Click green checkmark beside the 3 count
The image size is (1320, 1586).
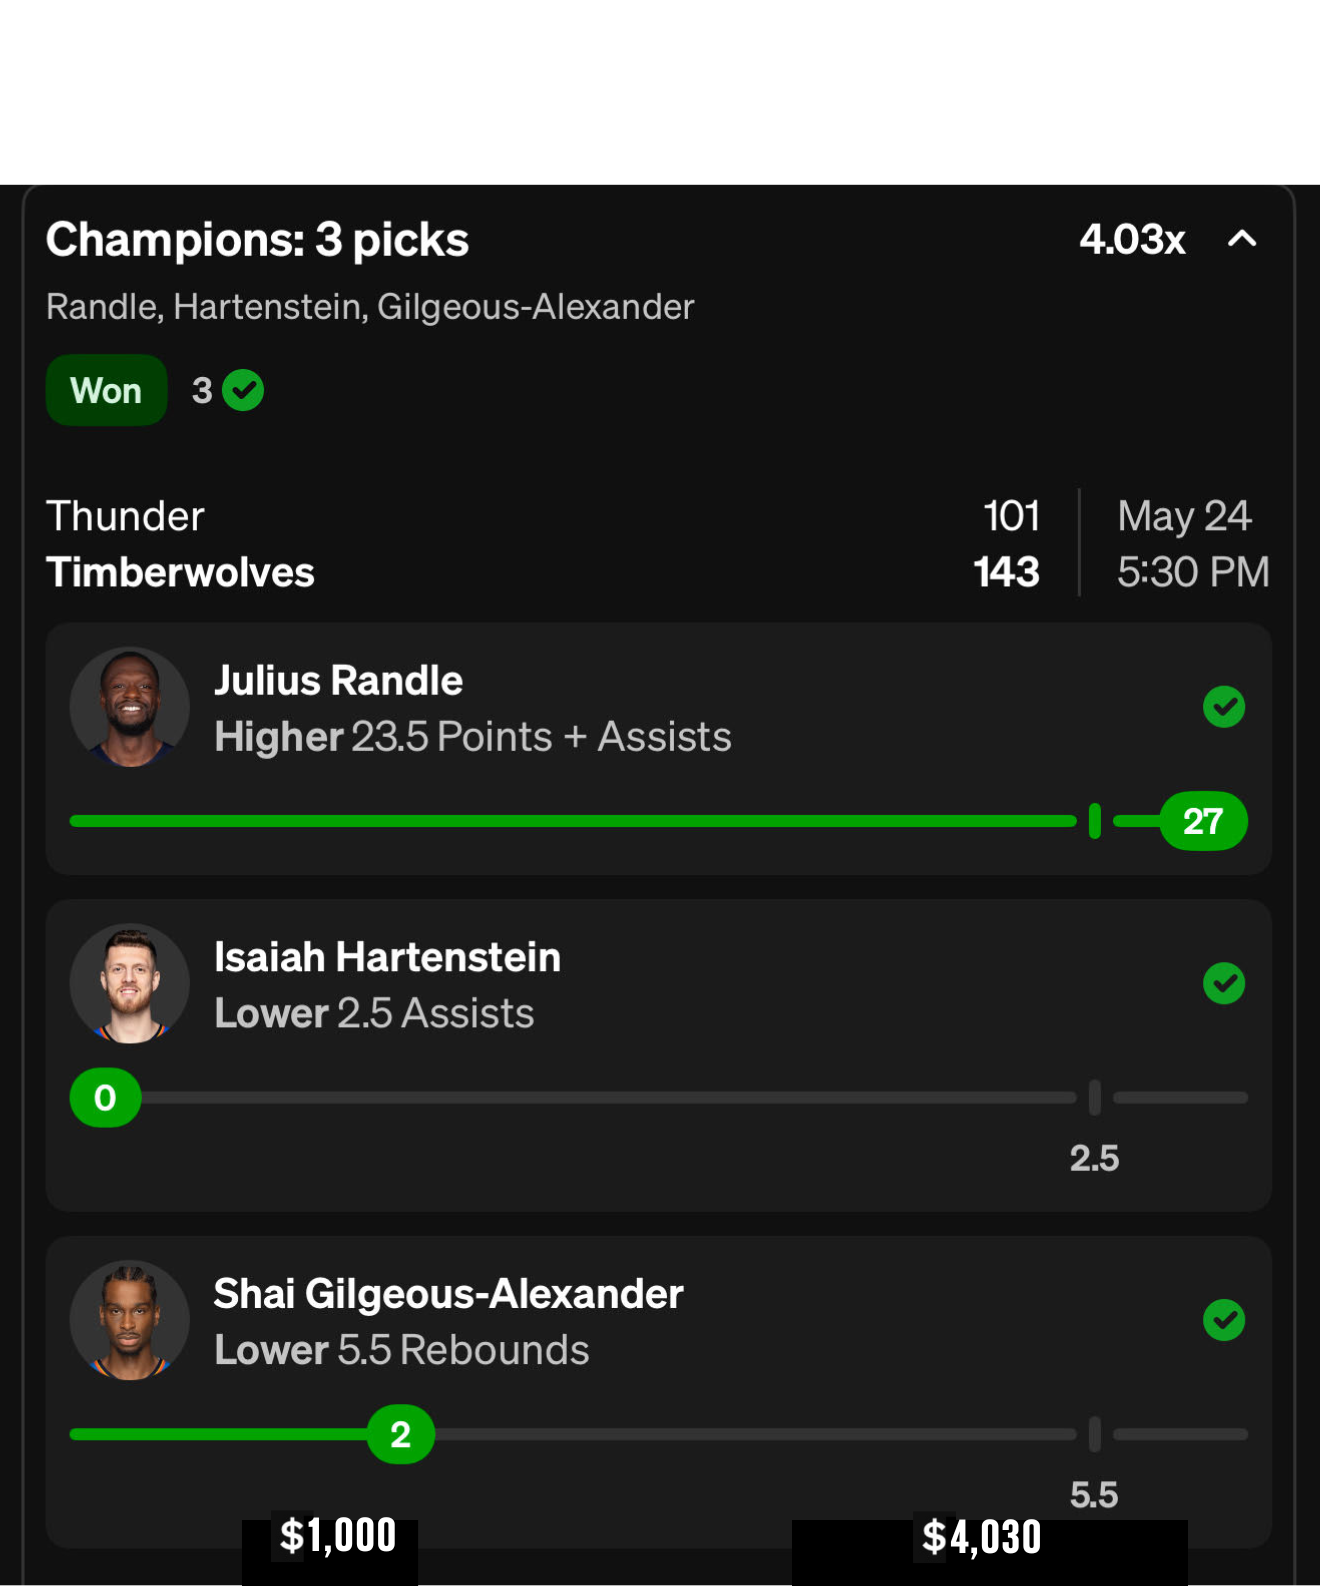click(243, 390)
